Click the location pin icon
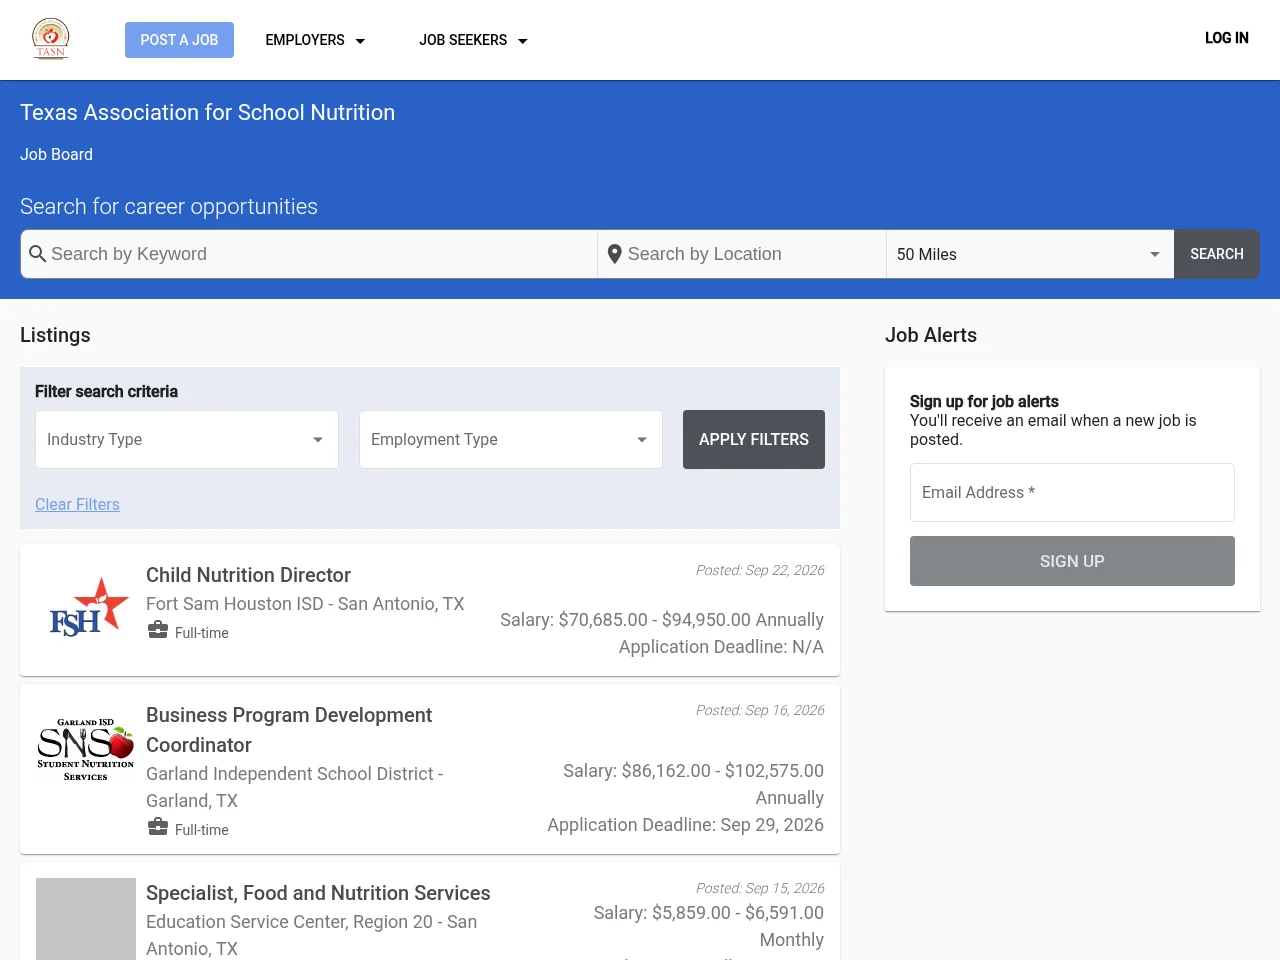 pyautogui.click(x=615, y=254)
